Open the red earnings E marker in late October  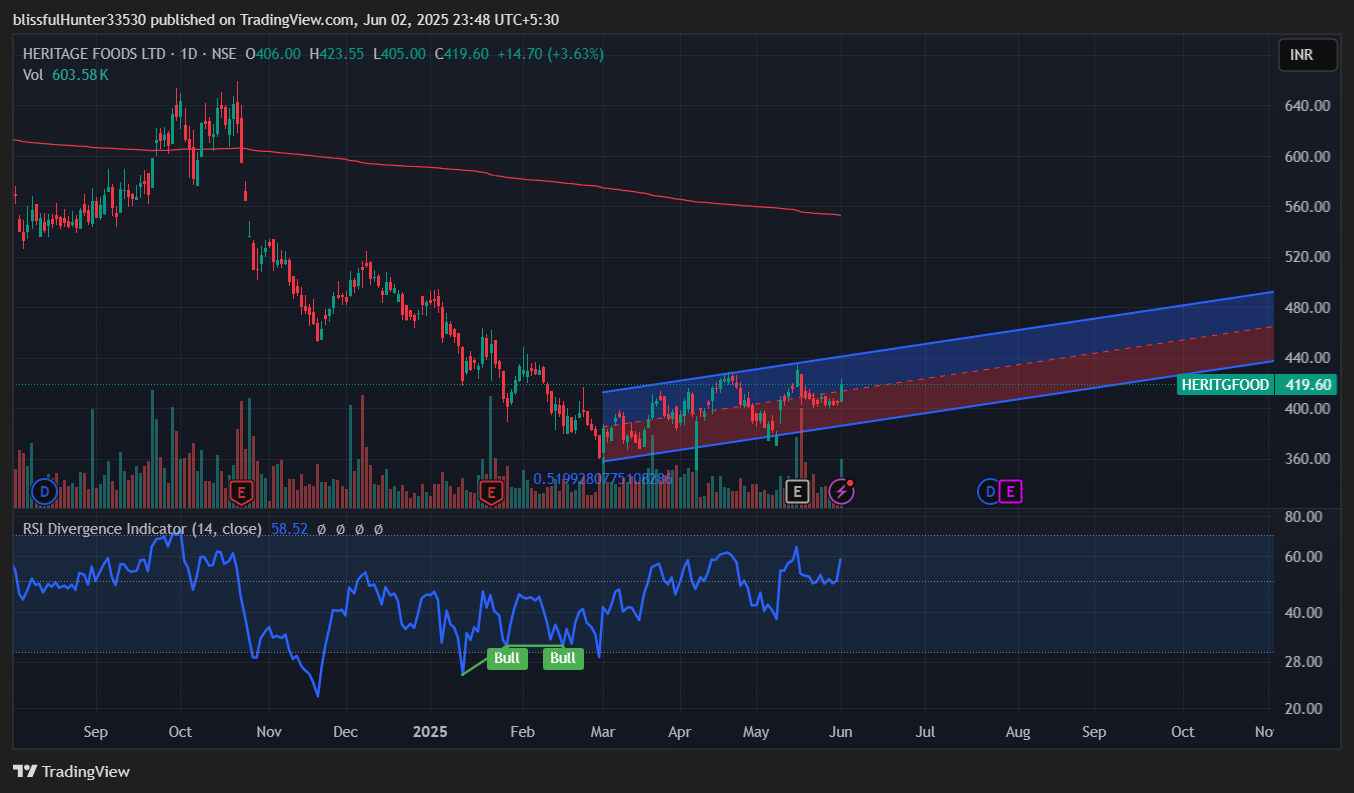[x=240, y=491]
